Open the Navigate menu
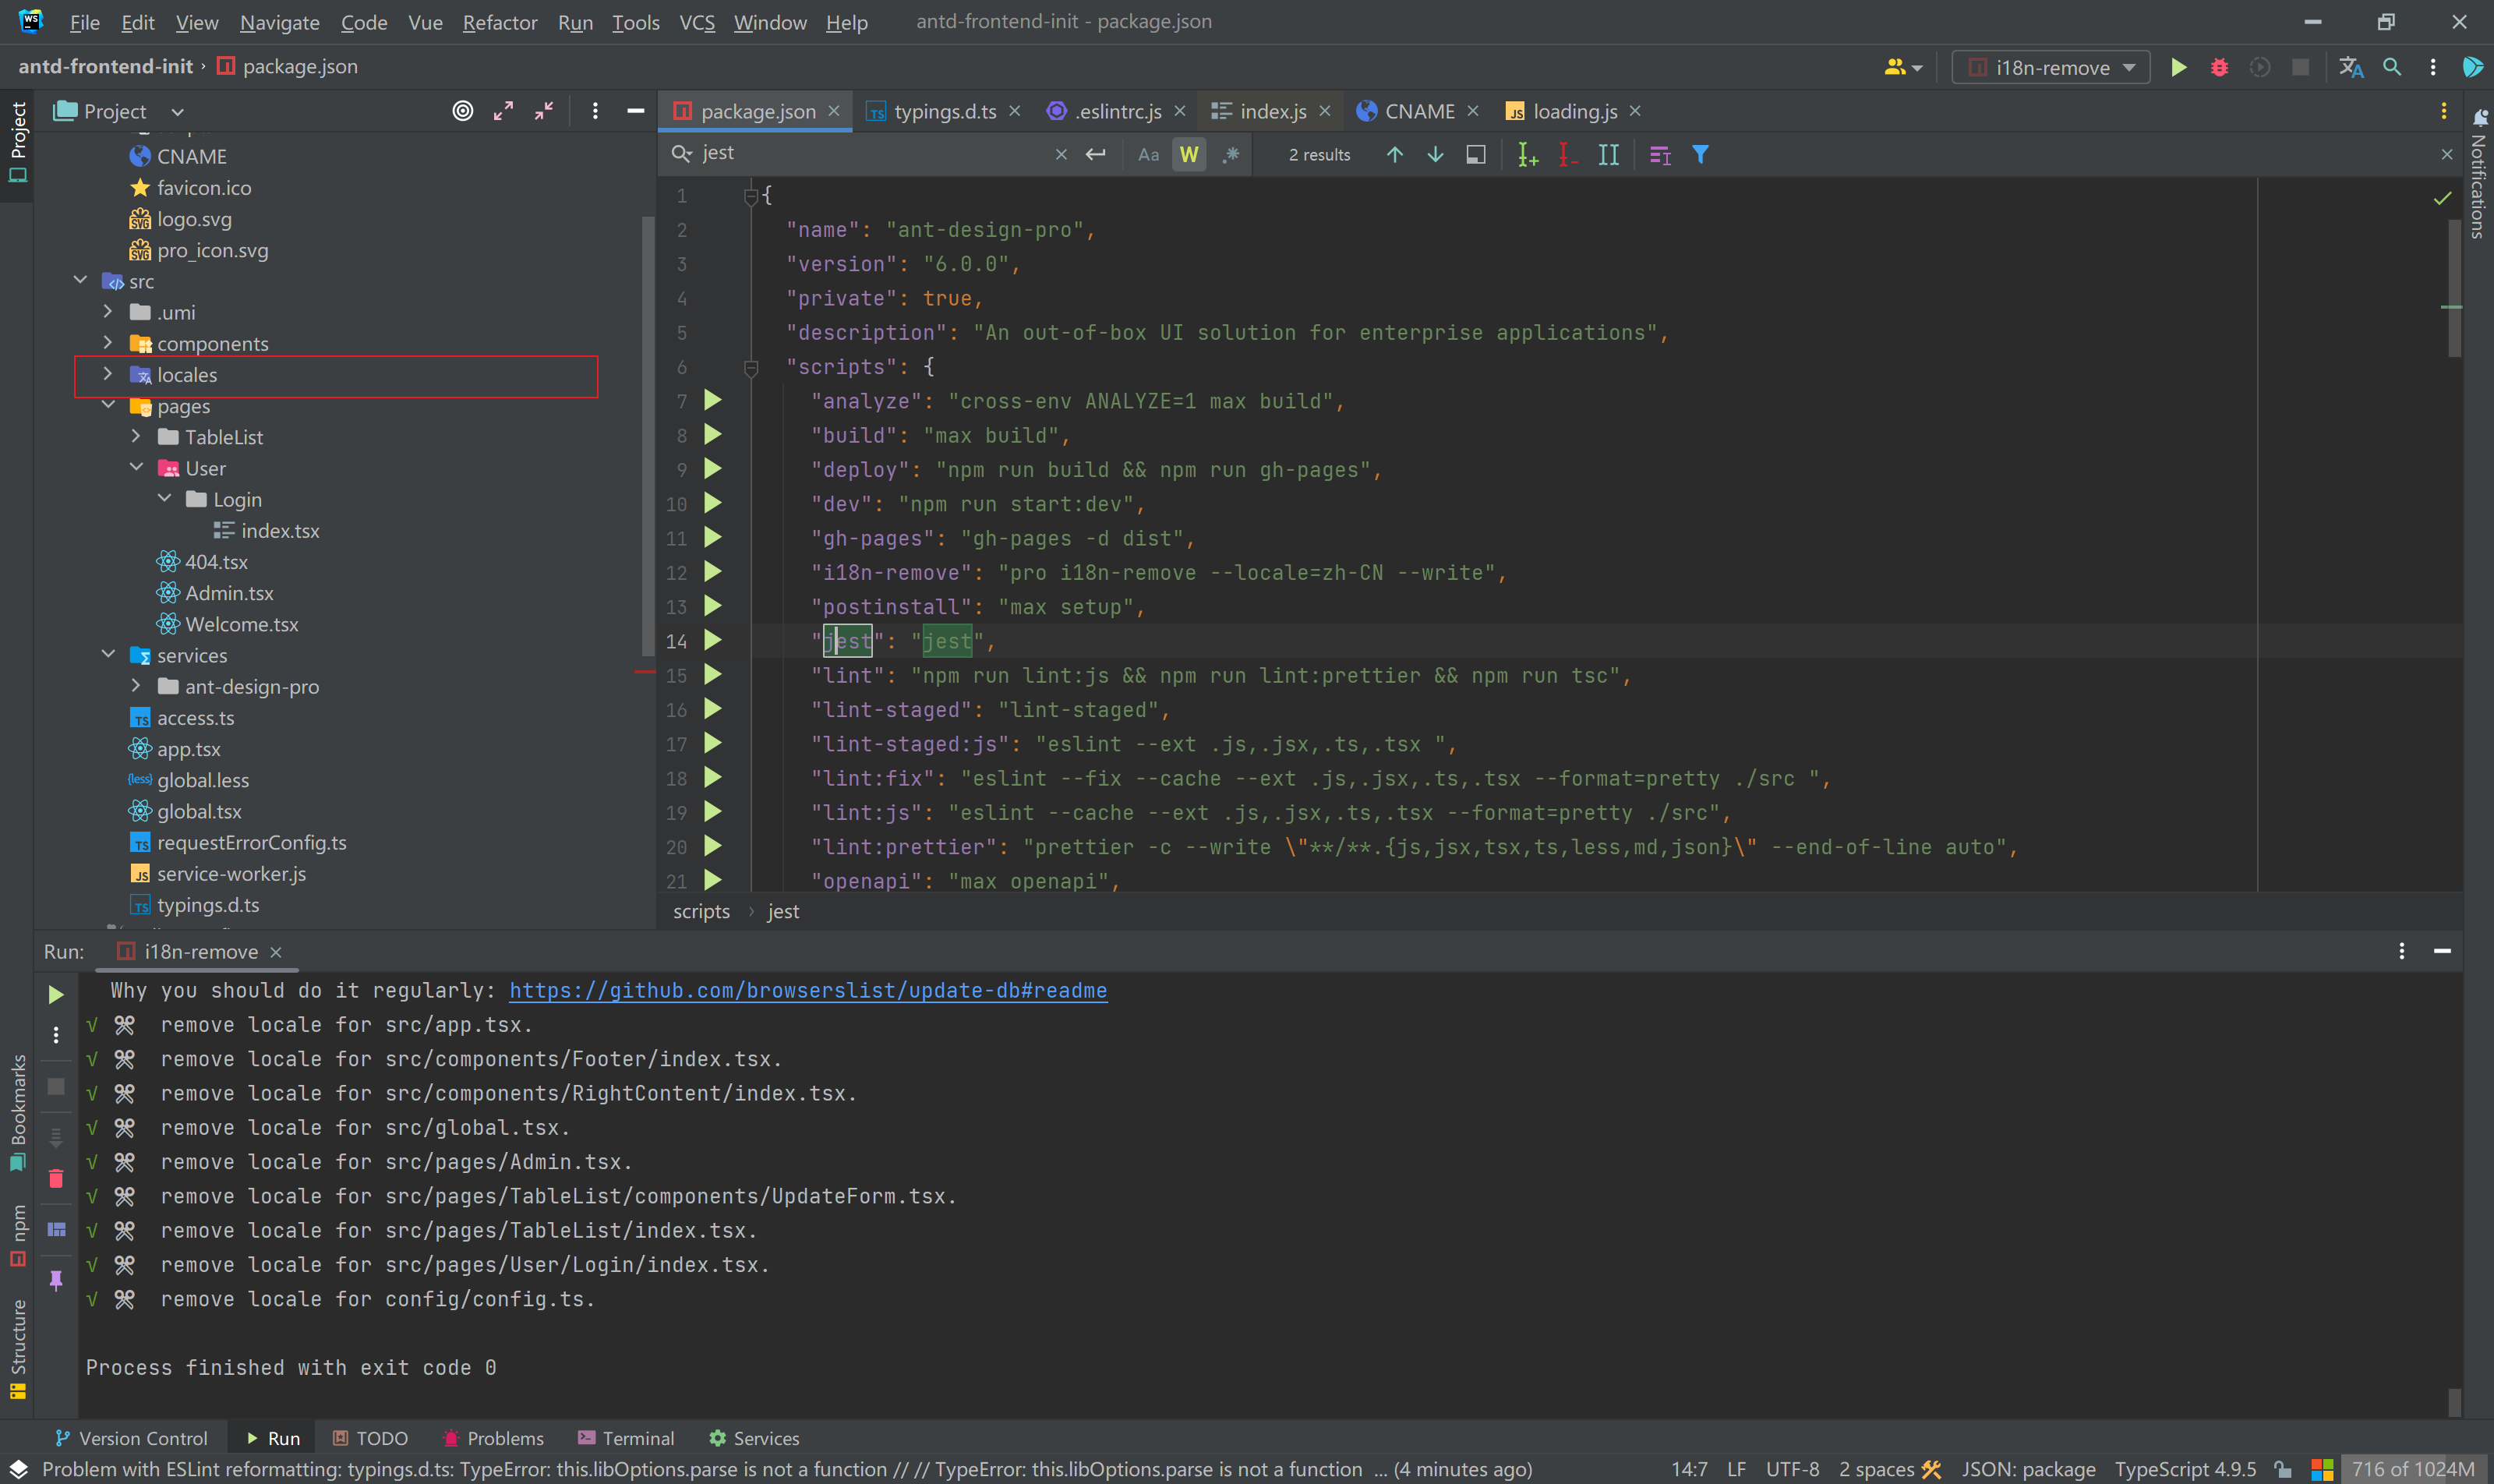 pyautogui.click(x=279, y=22)
